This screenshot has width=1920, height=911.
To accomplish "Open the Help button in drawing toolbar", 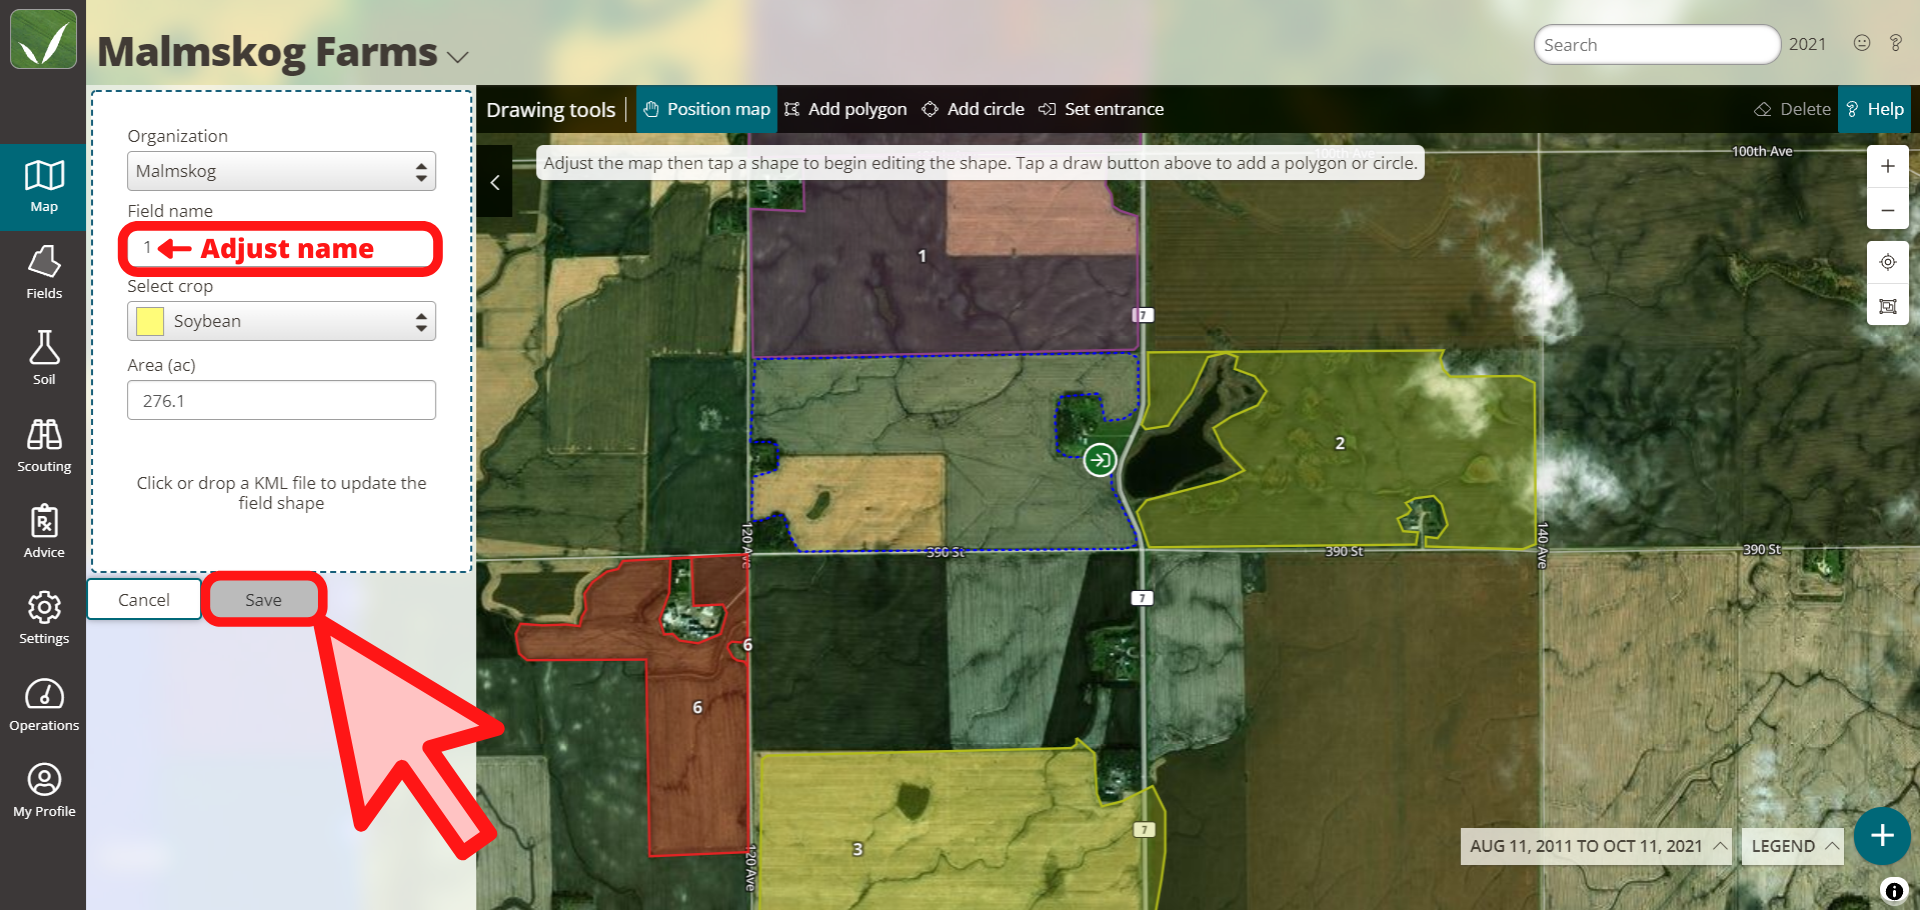I will (1875, 109).
